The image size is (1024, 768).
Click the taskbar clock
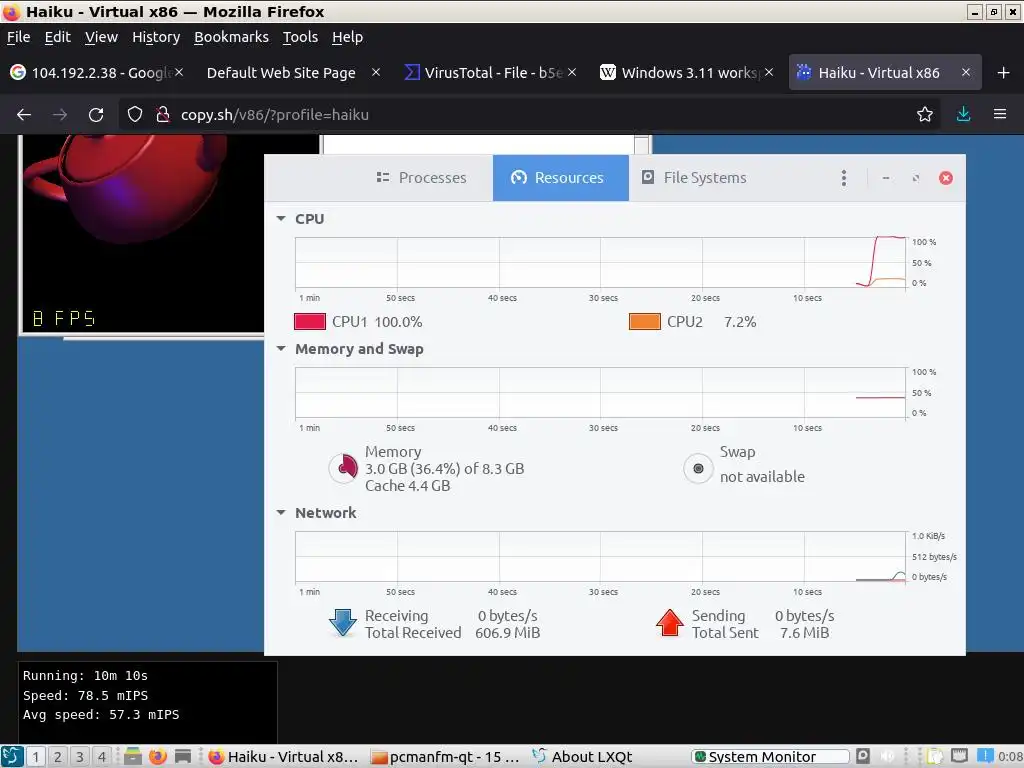point(1011,757)
